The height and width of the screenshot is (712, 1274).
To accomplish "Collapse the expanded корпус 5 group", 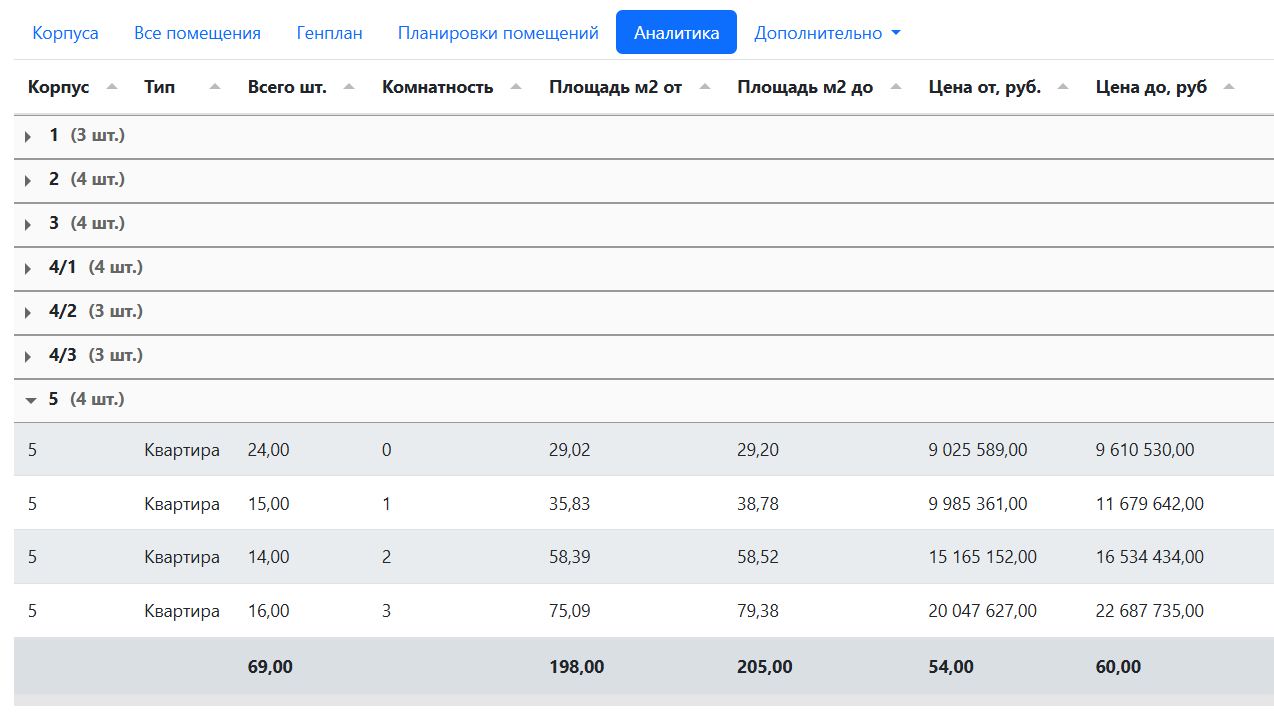I will click(x=30, y=400).
